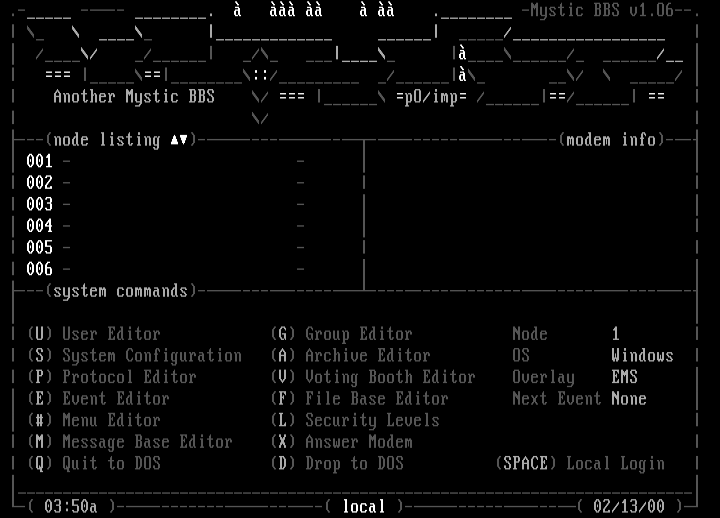Open the User Editor menu entry
Image resolution: width=720 pixels, height=518 pixels.
click(93, 334)
